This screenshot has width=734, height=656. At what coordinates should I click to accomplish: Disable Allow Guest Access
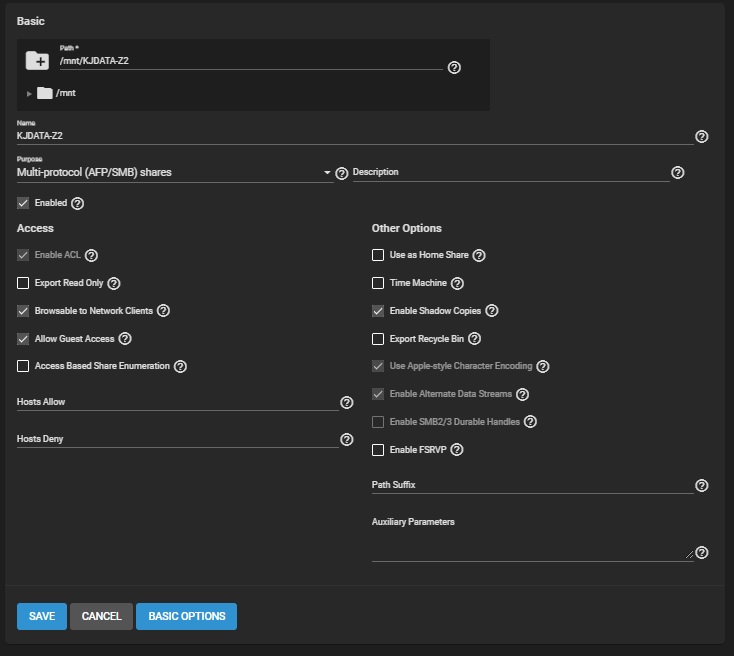tap(23, 339)
